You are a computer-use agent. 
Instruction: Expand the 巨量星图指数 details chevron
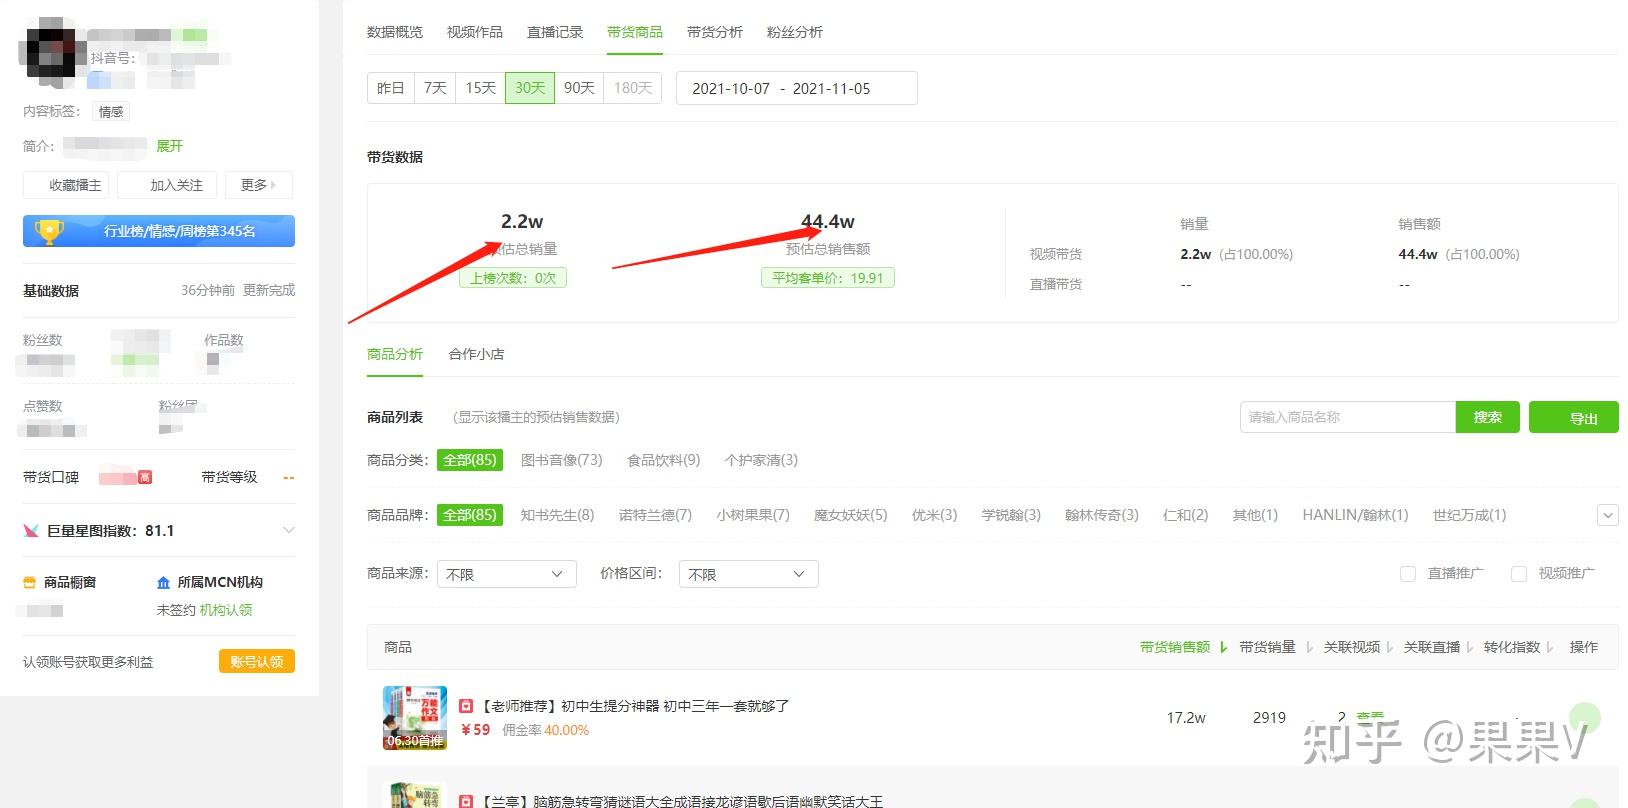tap(289, 530)
